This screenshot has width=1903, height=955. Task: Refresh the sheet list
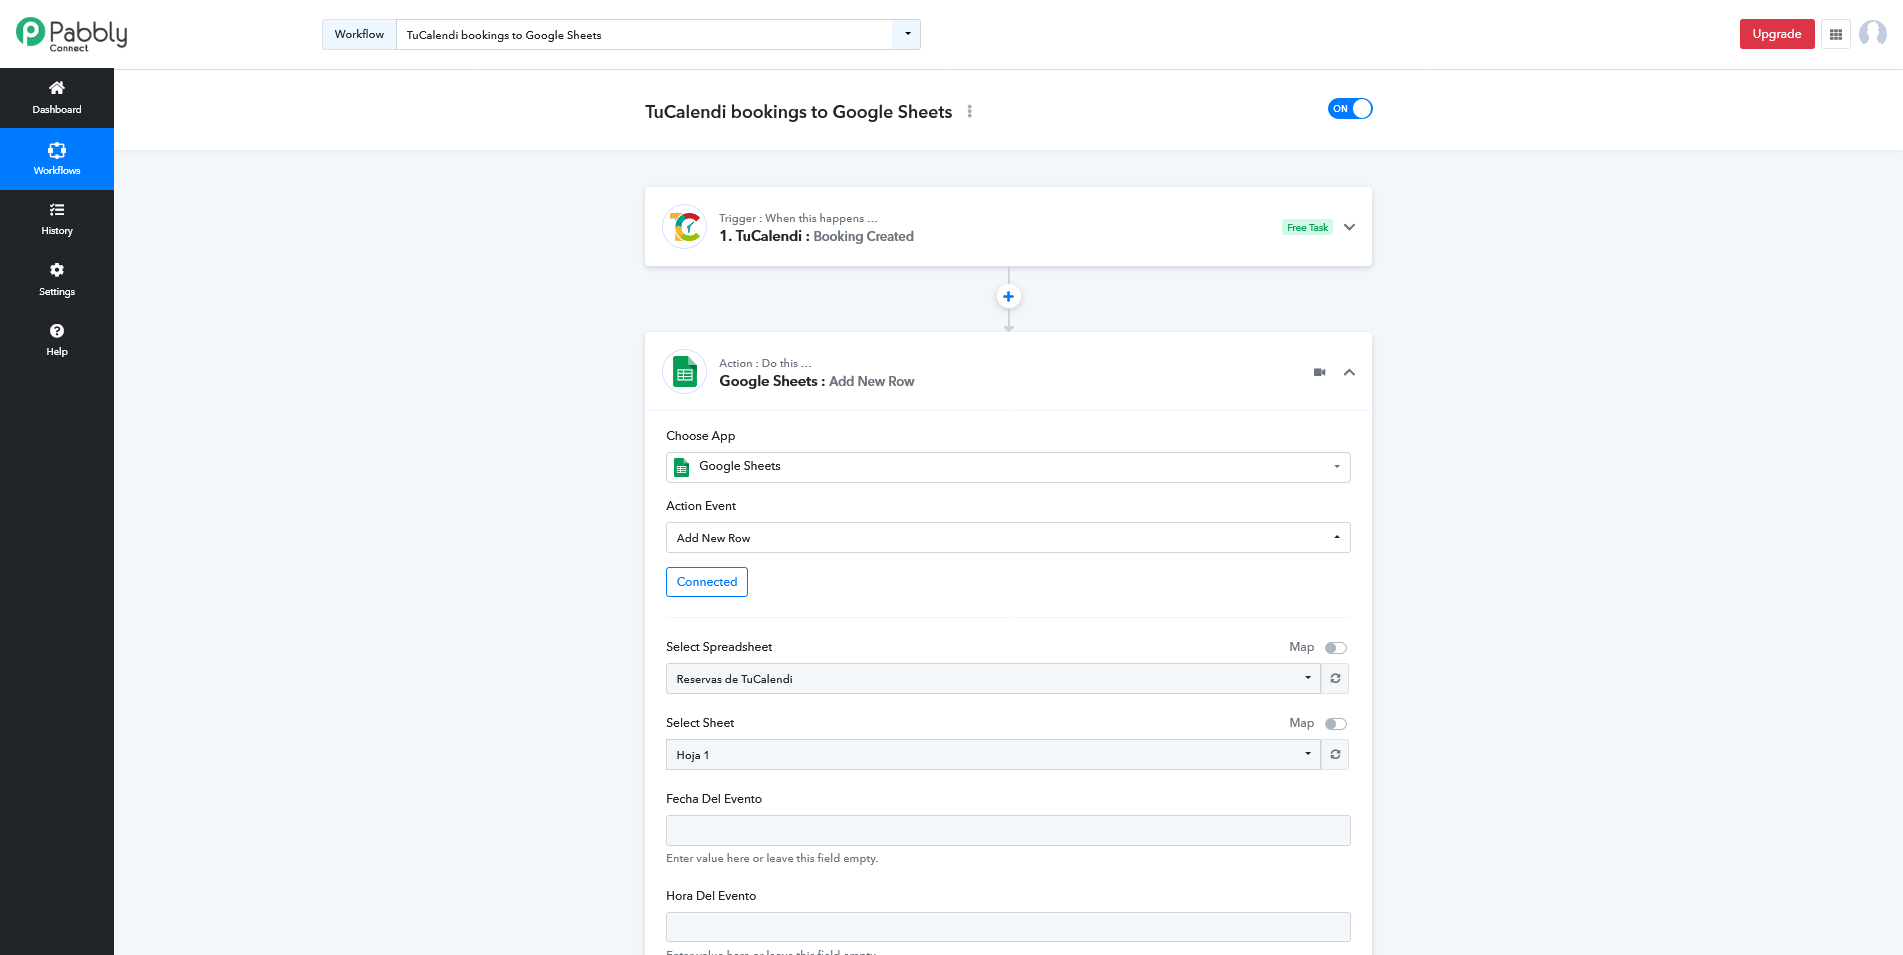(1335, 755)
